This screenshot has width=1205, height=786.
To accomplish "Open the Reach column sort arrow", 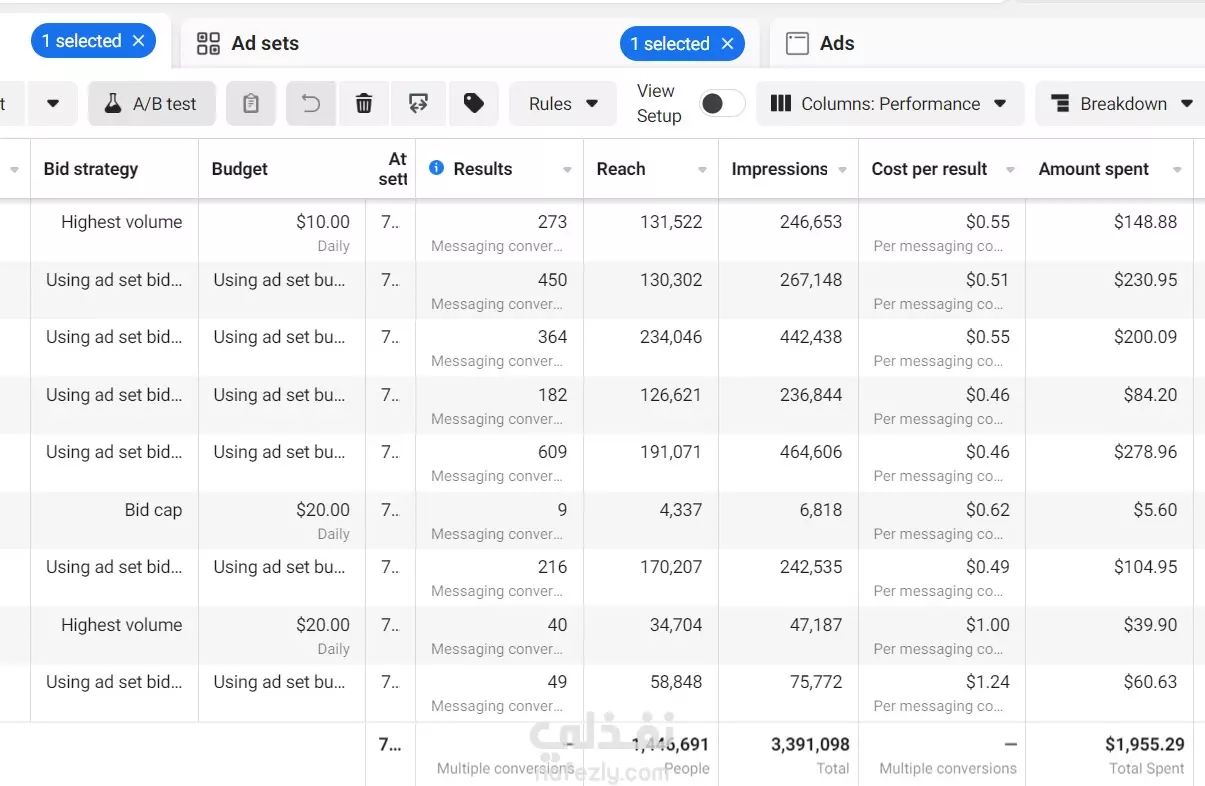I will (x=702, y=170).
